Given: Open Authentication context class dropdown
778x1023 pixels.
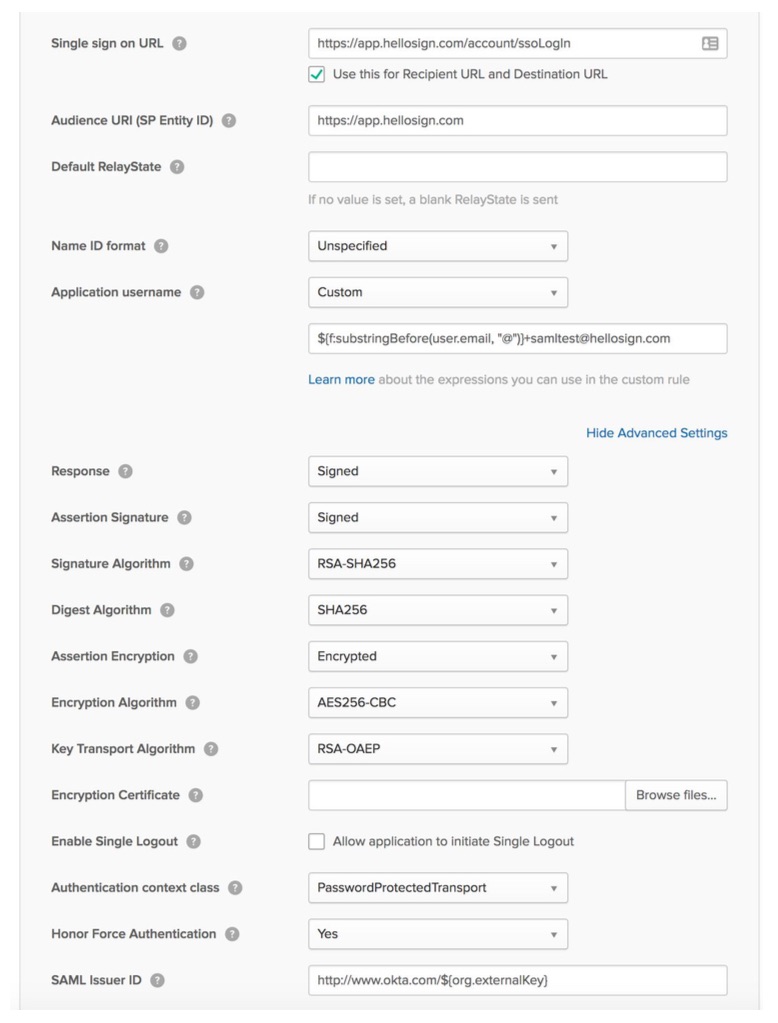Looking at the screenshot, I should click(x=437, y=888).
